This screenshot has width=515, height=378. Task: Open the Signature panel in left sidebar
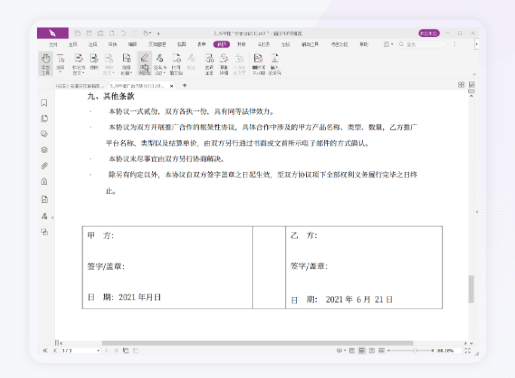coord(44,216)
